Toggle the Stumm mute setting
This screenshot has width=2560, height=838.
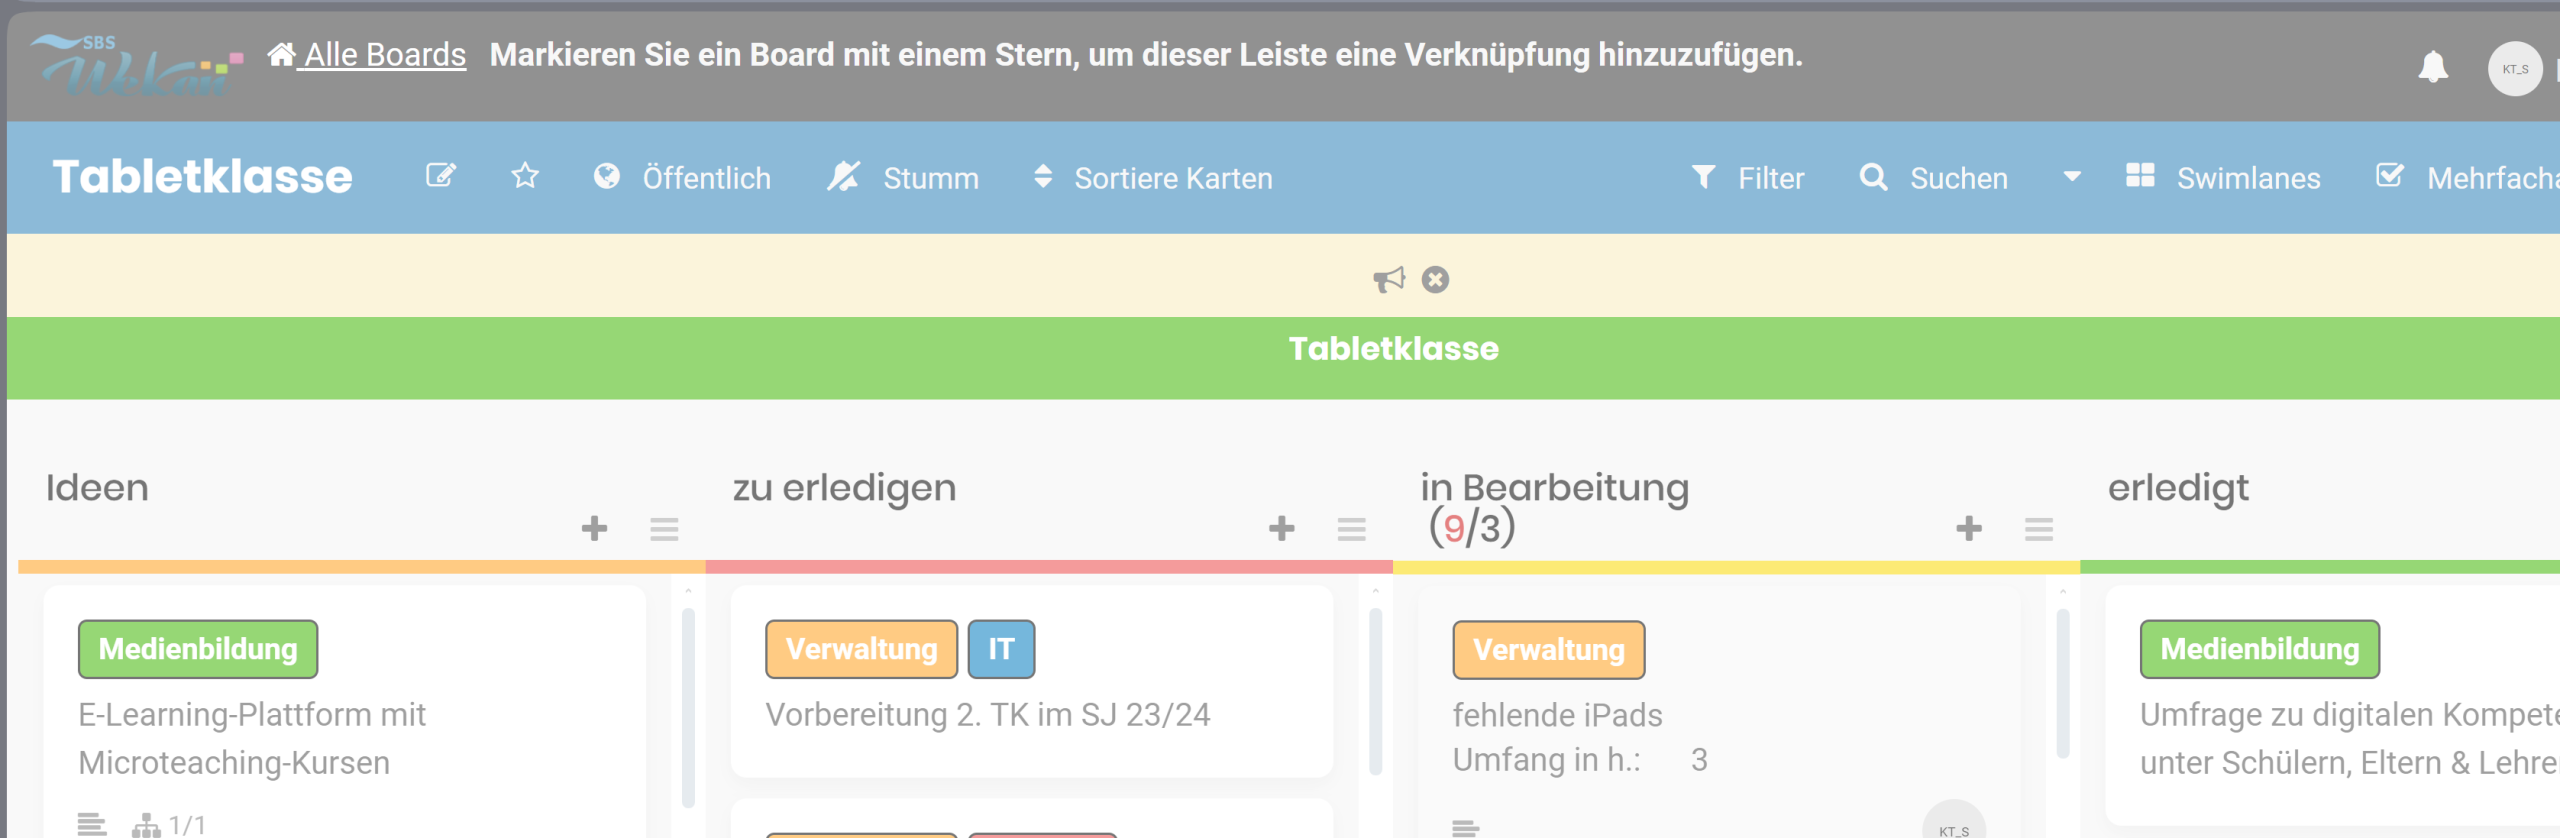[x=903, y=178]
